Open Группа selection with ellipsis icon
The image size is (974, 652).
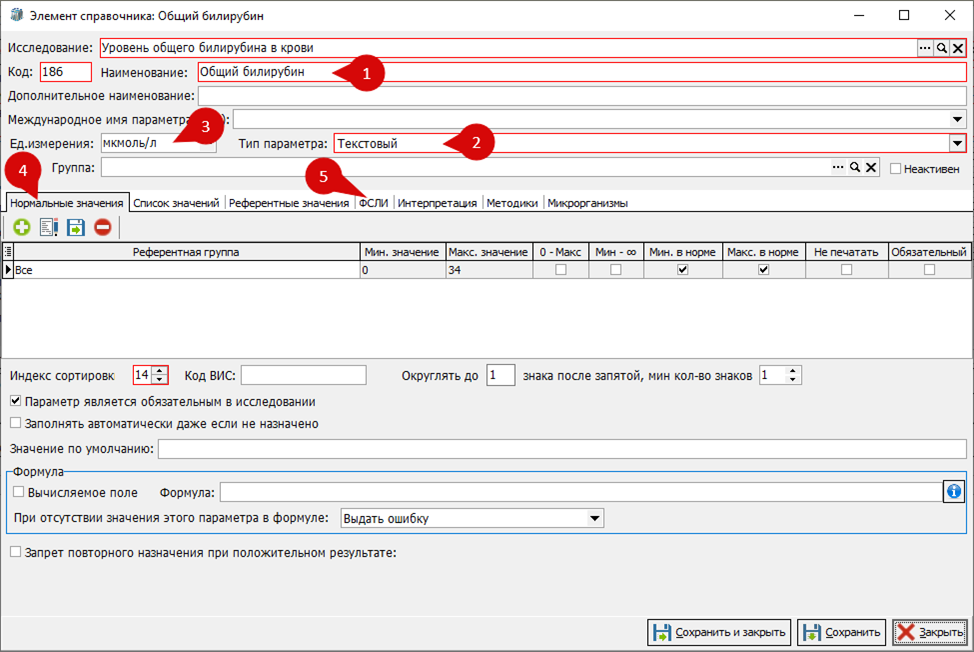(838, 168)
